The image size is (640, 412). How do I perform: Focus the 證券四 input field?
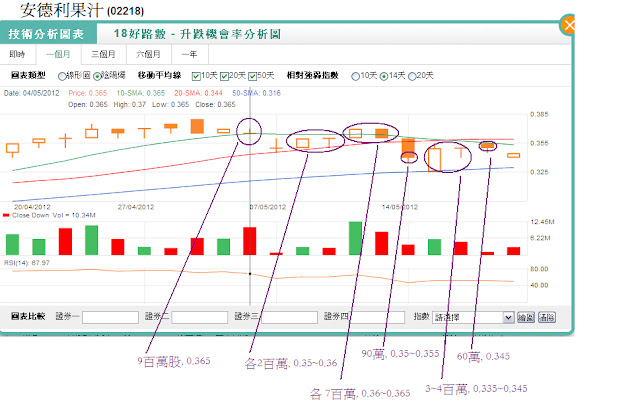[378, 317]
